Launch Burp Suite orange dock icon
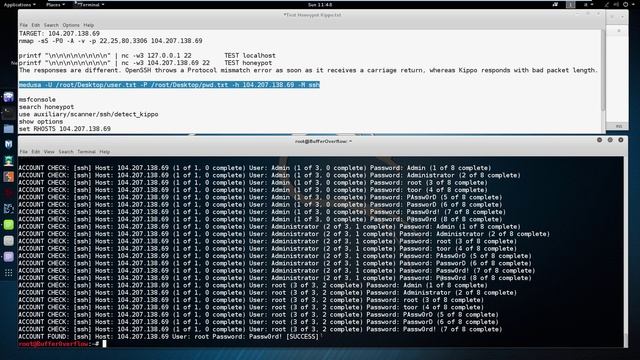640x360 pixels. point(9,177)
